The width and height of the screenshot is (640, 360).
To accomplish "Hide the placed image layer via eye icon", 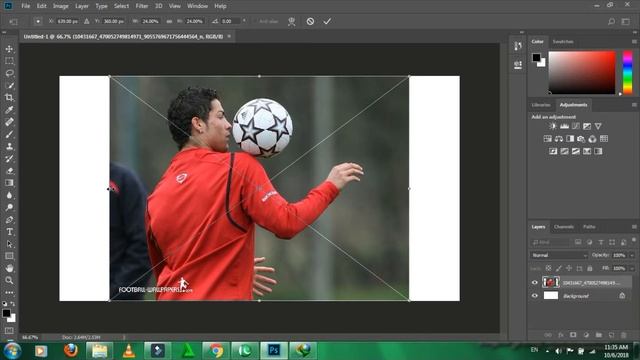I will tap(535, 282).
